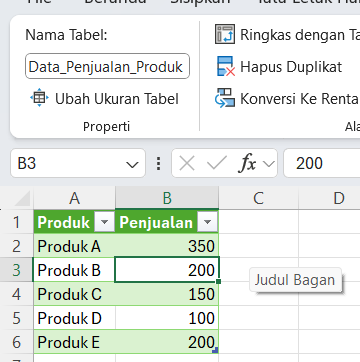Click the Konversi Ke Rentang icon

point(225,98)
